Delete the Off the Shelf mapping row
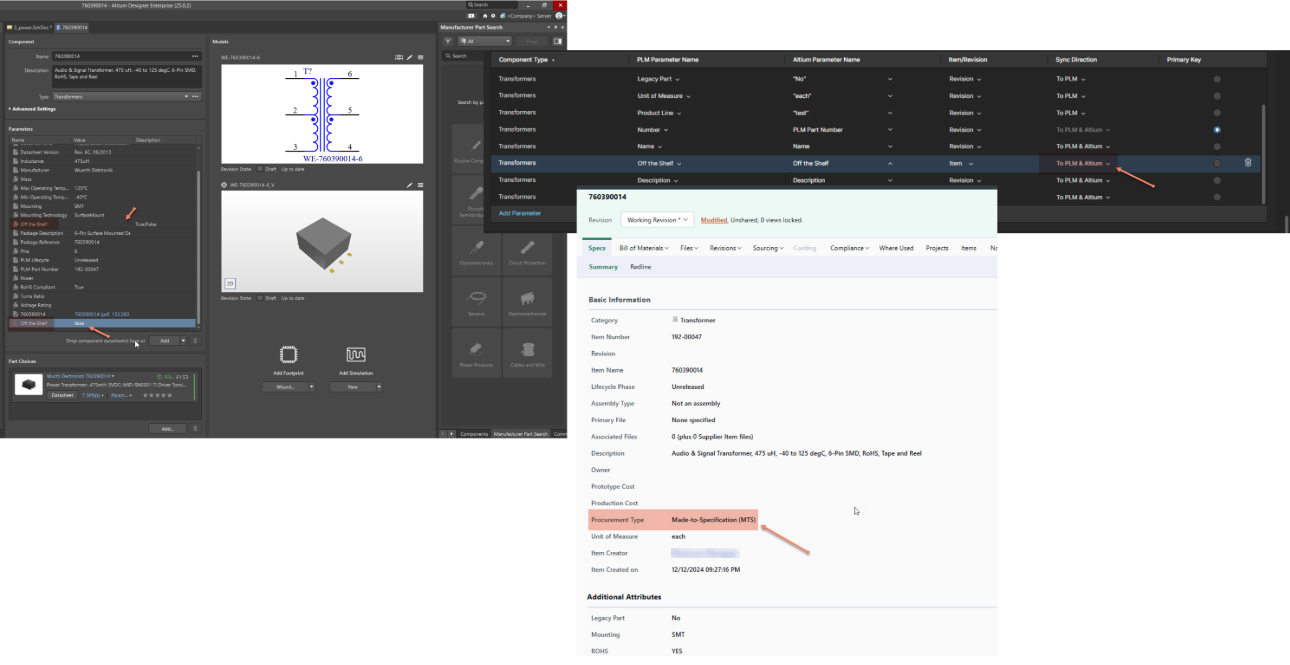Image resolution: width=1290 pixels, height=665 pixels. [x=1247, y=163]
